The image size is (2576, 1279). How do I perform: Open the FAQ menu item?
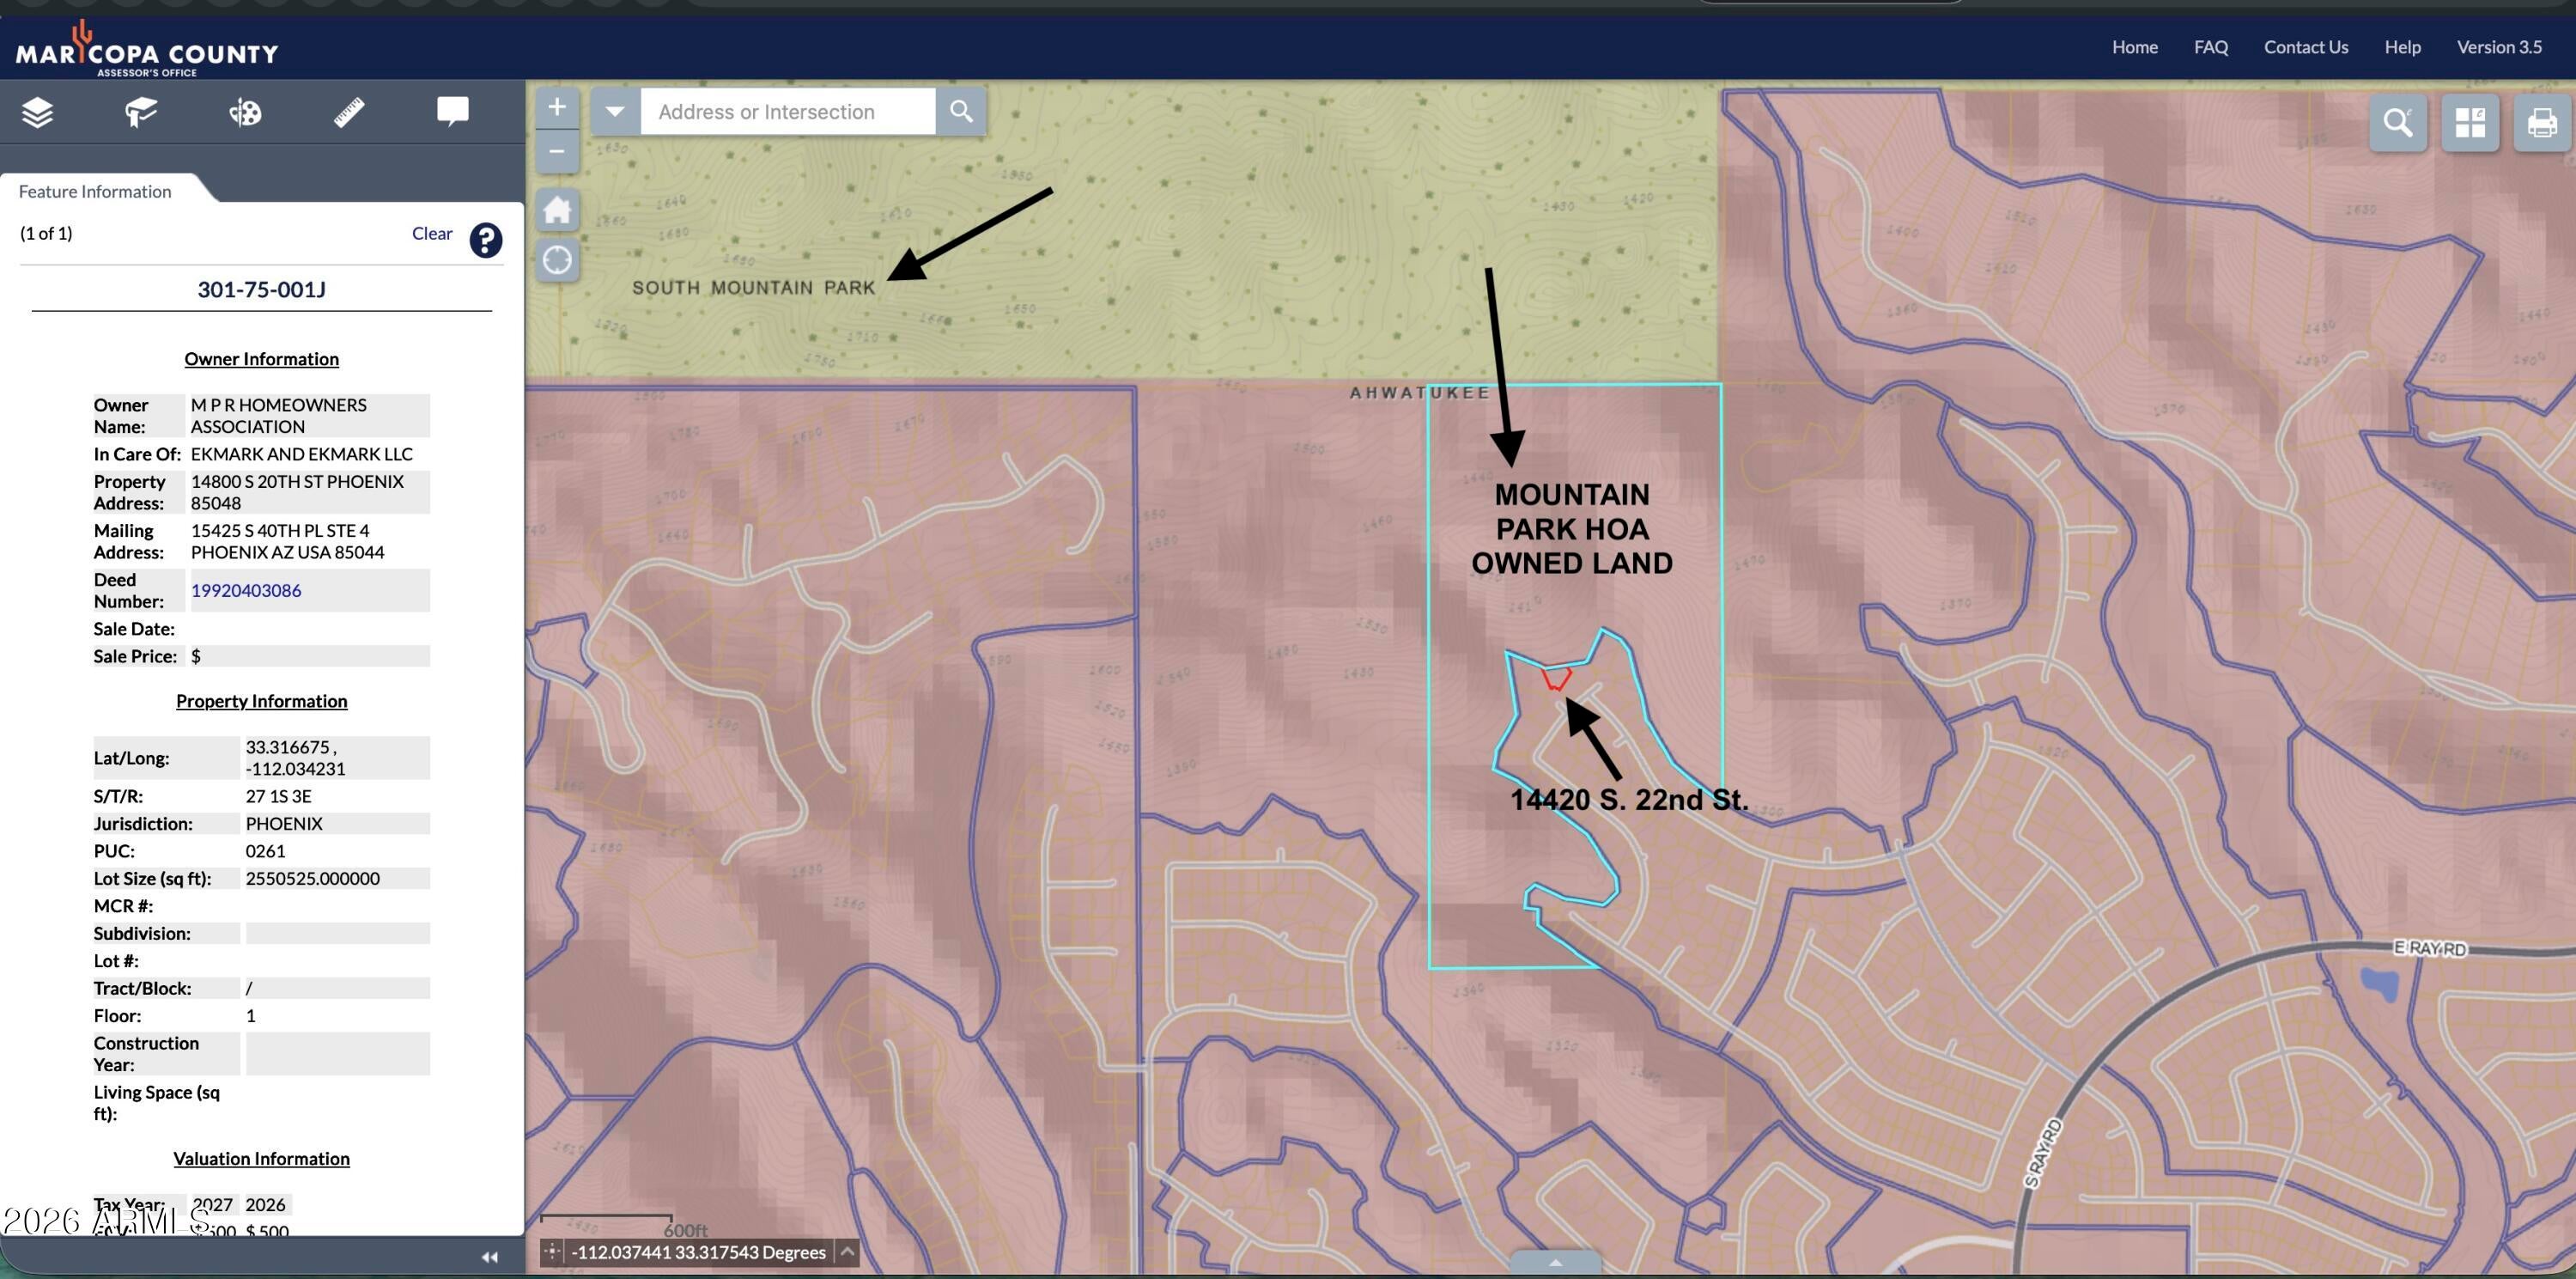[2211, 47]
